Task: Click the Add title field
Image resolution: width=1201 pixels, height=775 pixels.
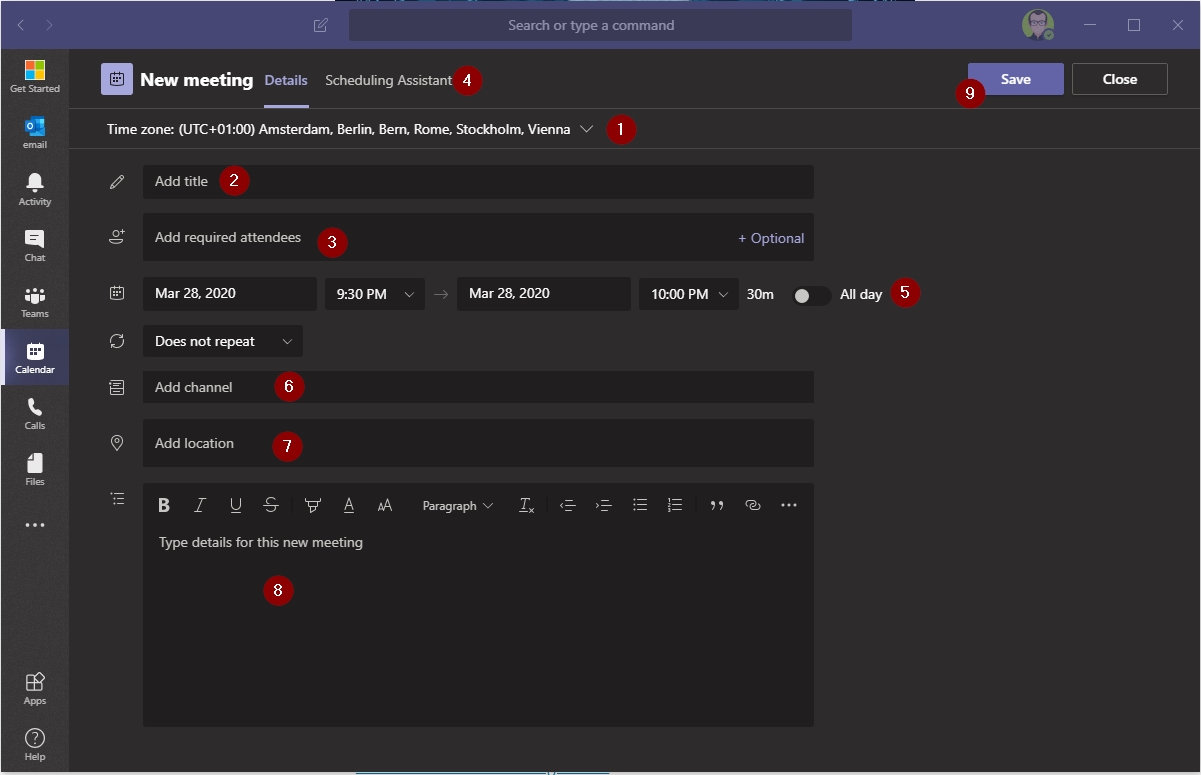Action: pyautogui.click(x=478, y=182)
